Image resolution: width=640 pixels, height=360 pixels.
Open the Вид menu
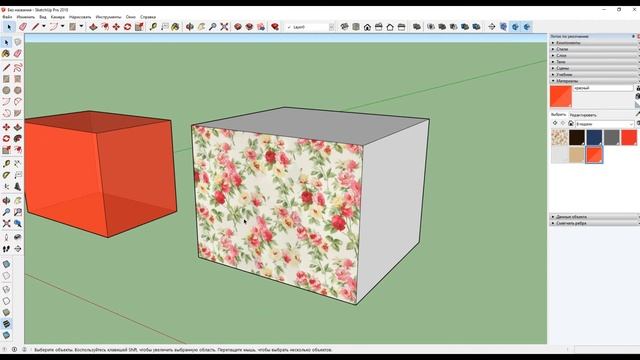(42, 17)
